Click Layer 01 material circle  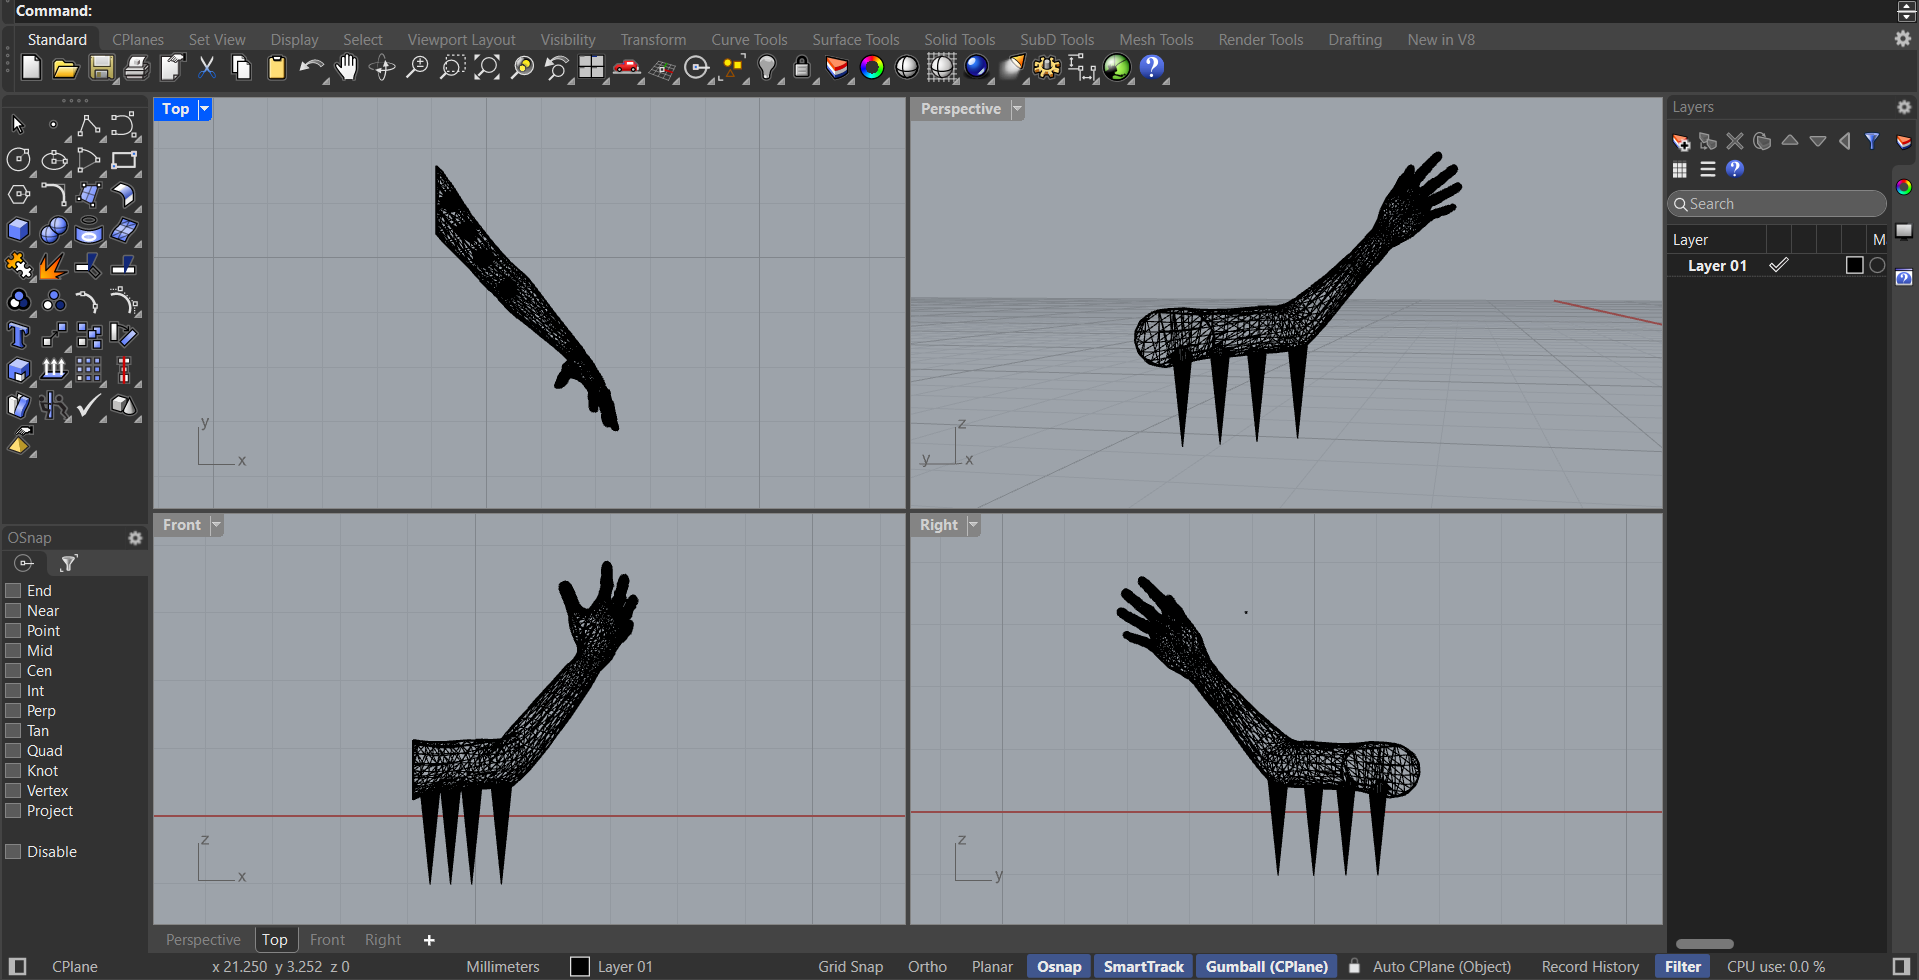click(x=1877, y=265)
